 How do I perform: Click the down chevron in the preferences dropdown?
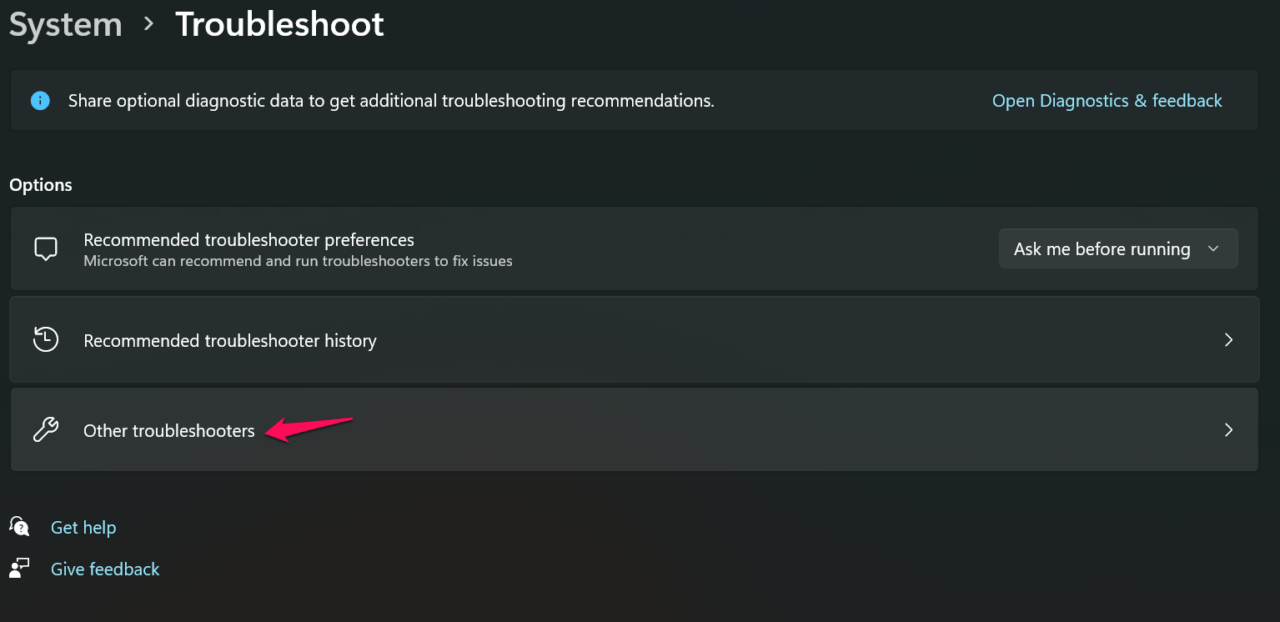coord(1213,249)
